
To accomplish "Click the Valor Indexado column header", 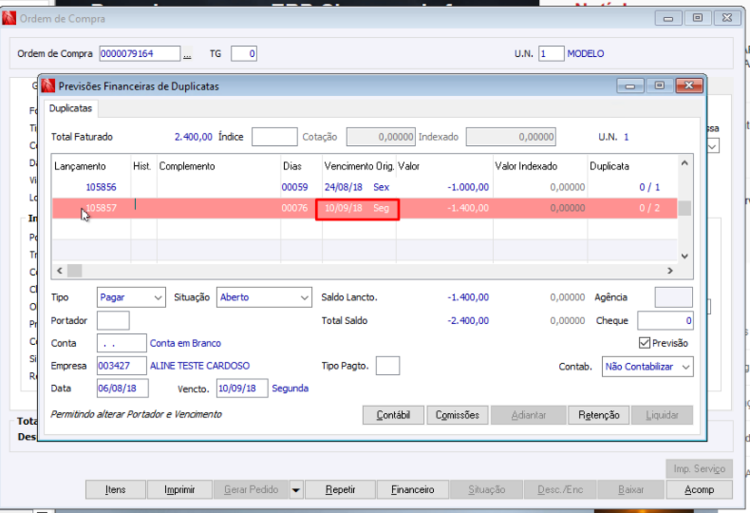I will (x=526, y=166).
